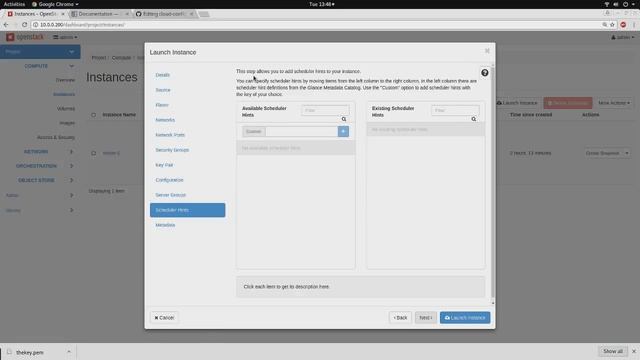Expand the thekey.pem download options arrow
640x360 pixels.
69,352
